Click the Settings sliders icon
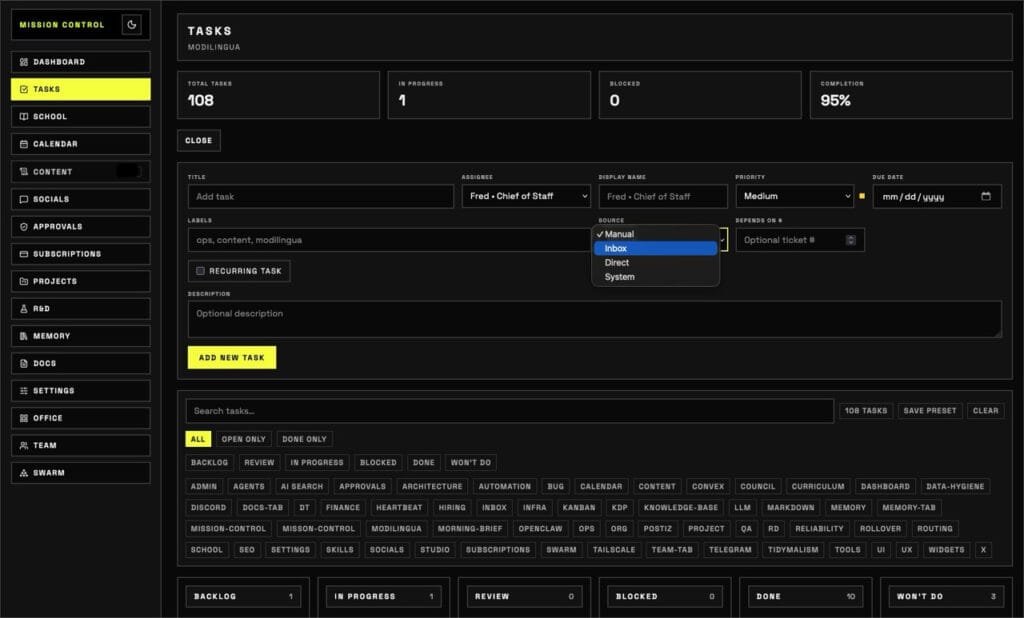1024x618 pixels. pos(24,391)
